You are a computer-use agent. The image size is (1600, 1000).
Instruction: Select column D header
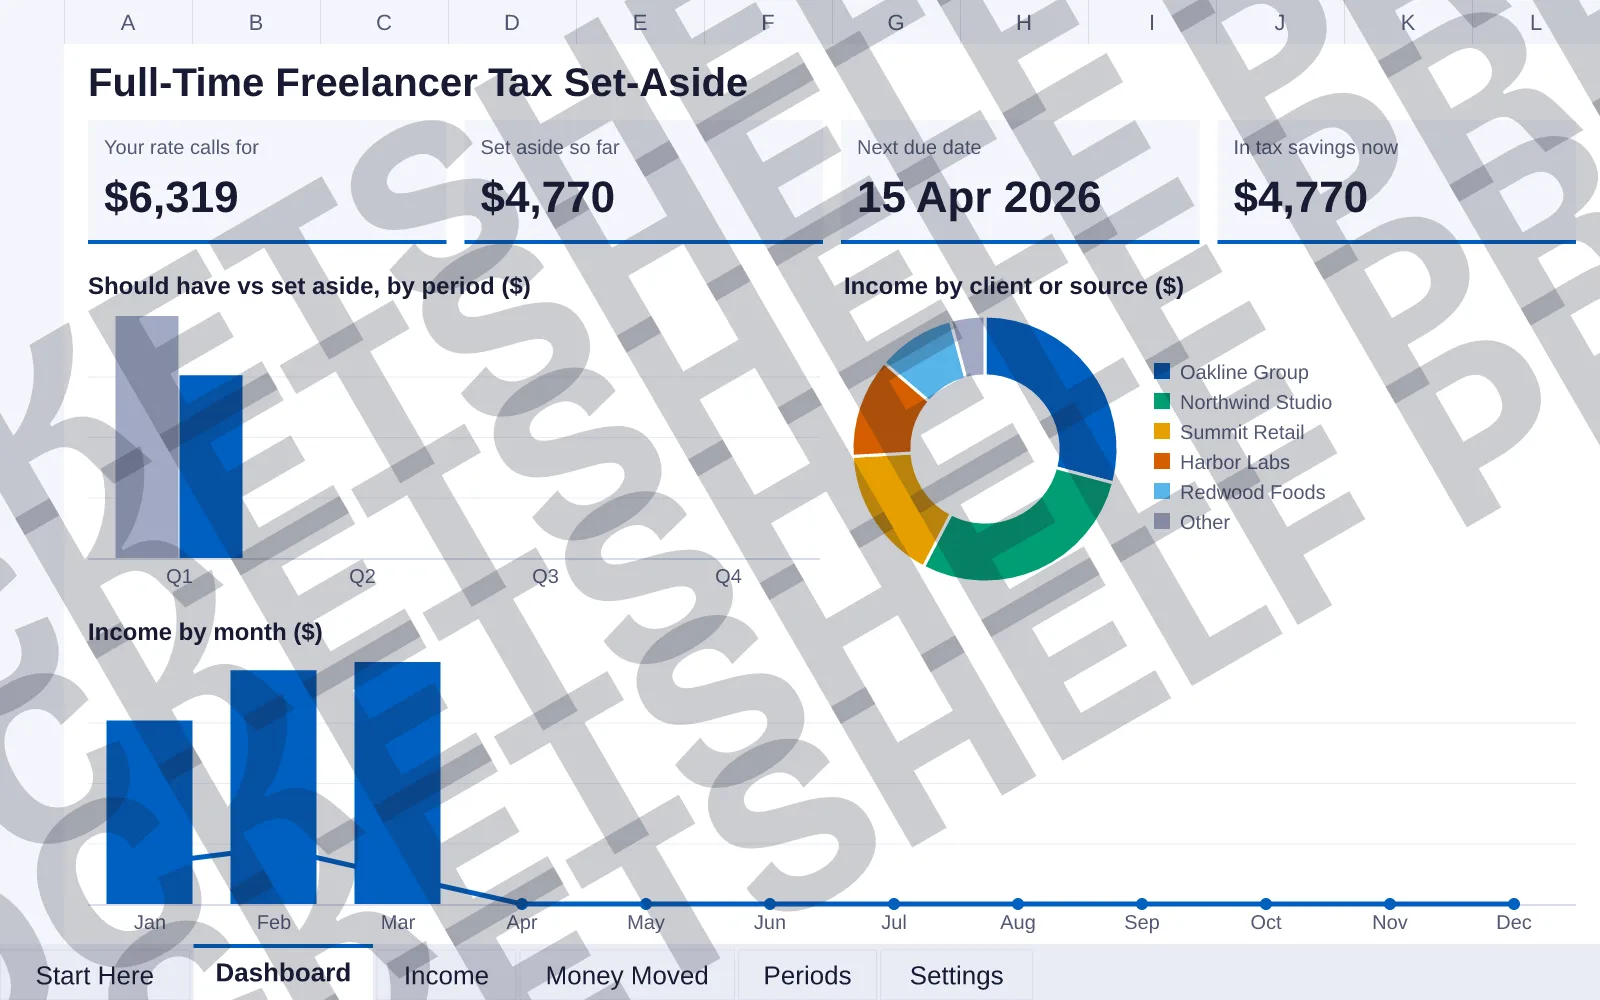click(x=512, y=22)
